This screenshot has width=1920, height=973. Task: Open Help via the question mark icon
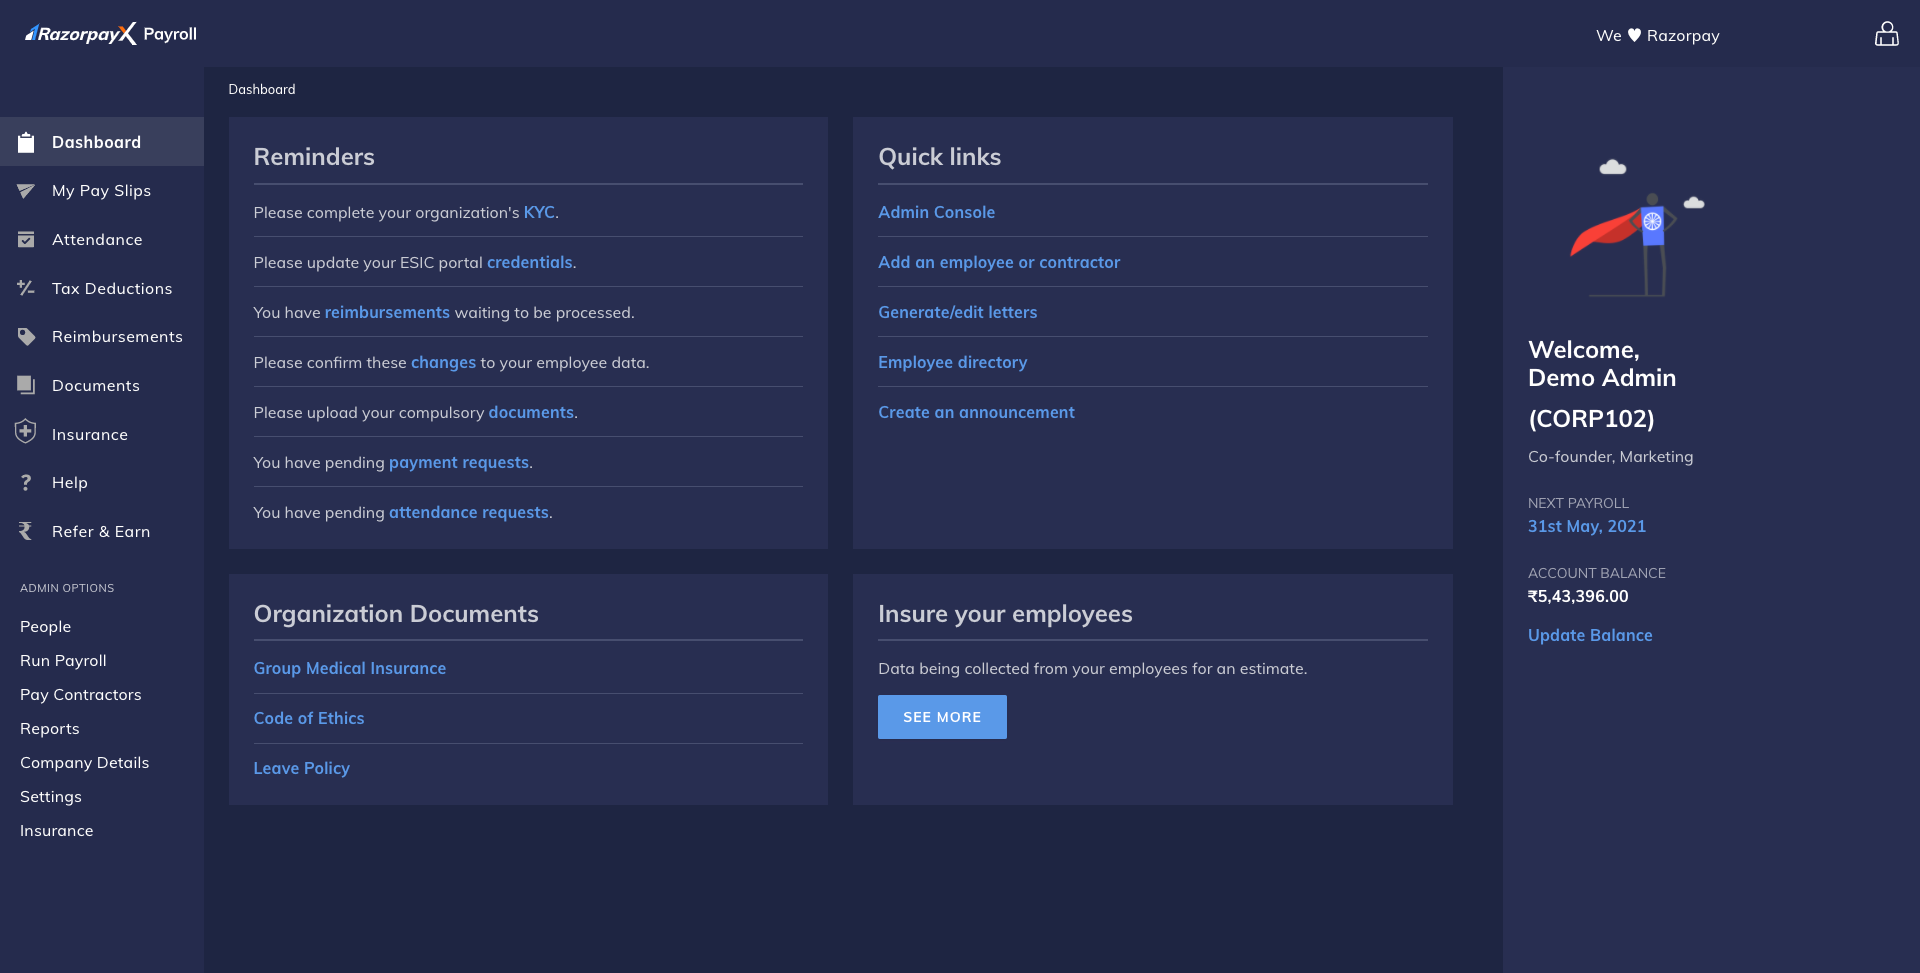point(25,482)
